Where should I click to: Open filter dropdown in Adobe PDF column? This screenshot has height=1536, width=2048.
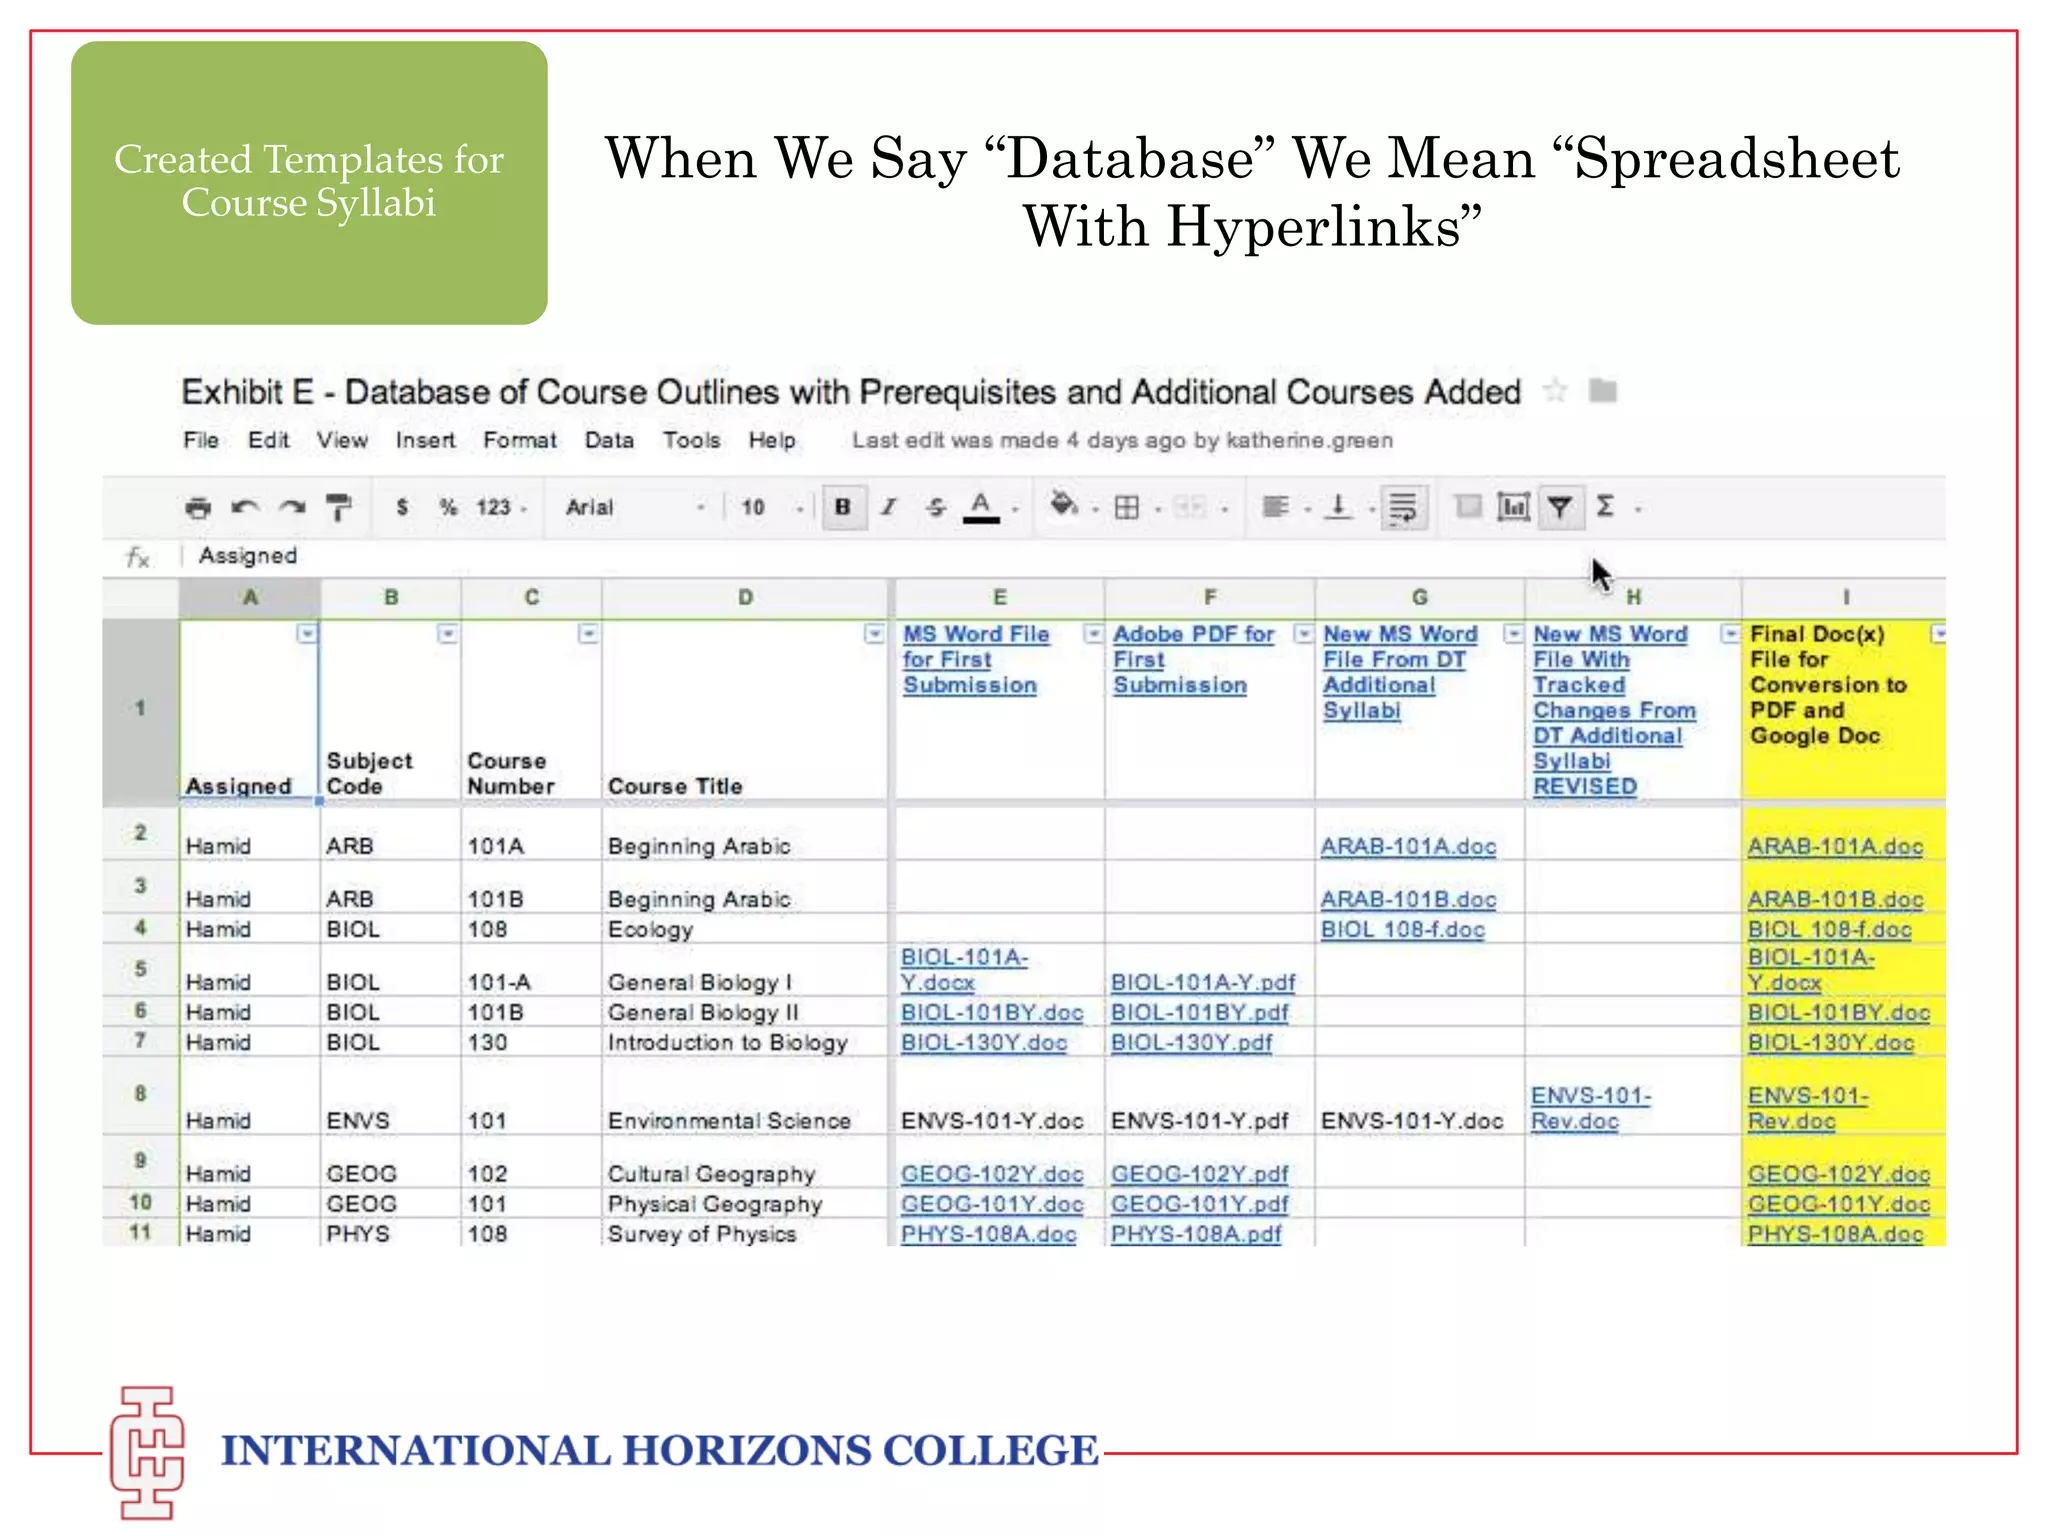pos(1304,634)
